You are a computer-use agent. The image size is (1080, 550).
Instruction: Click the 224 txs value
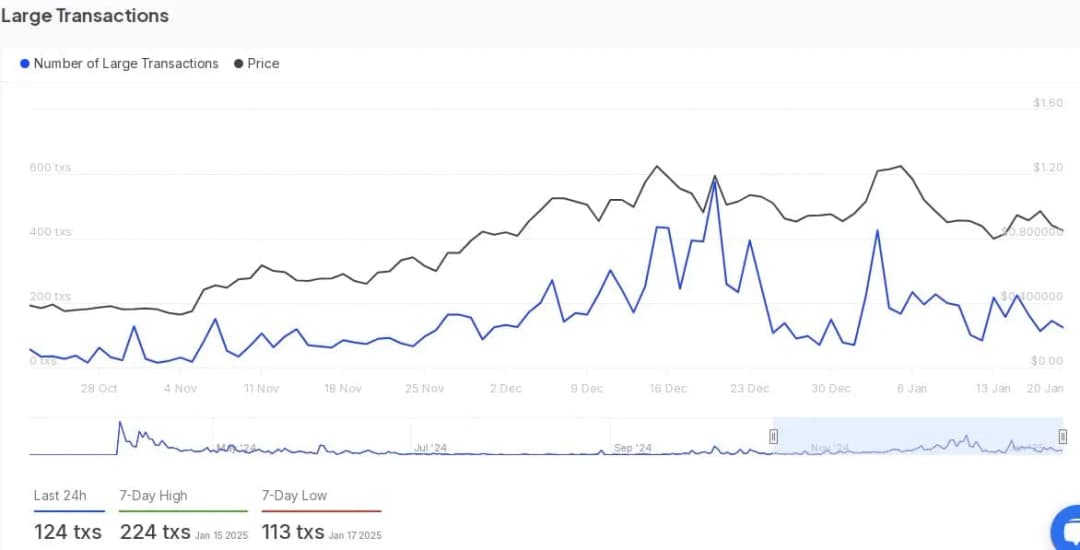click(x=155, y=532)
